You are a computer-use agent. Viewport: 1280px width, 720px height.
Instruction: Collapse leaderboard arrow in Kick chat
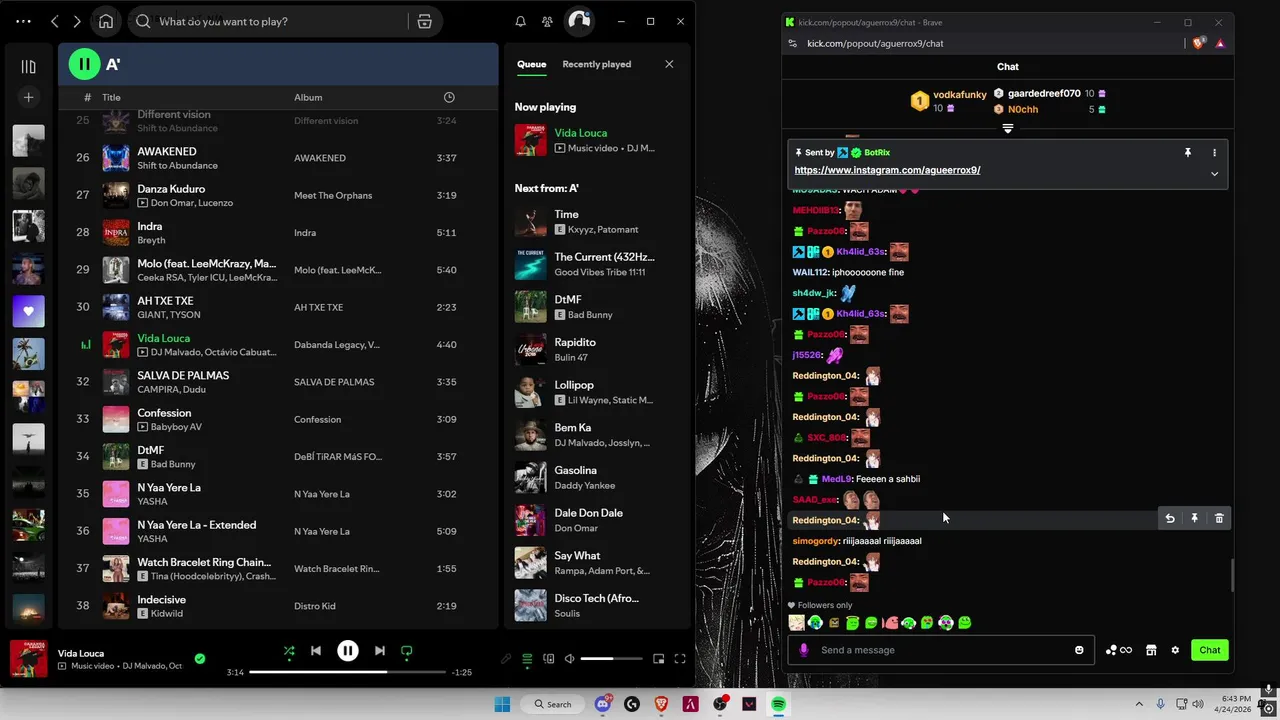point(1007,129)
